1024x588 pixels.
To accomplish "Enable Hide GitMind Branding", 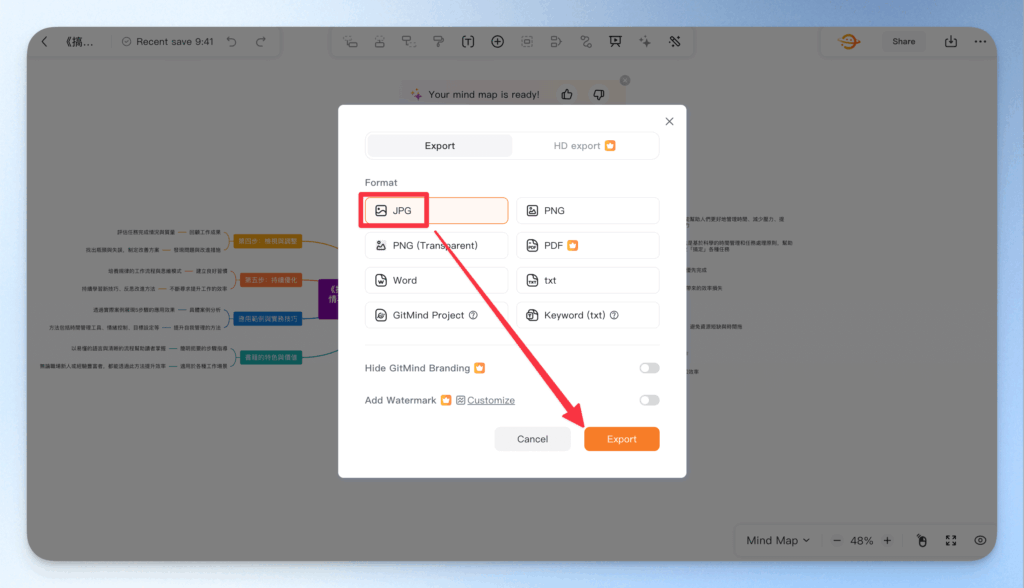I will tap(648, 368).
